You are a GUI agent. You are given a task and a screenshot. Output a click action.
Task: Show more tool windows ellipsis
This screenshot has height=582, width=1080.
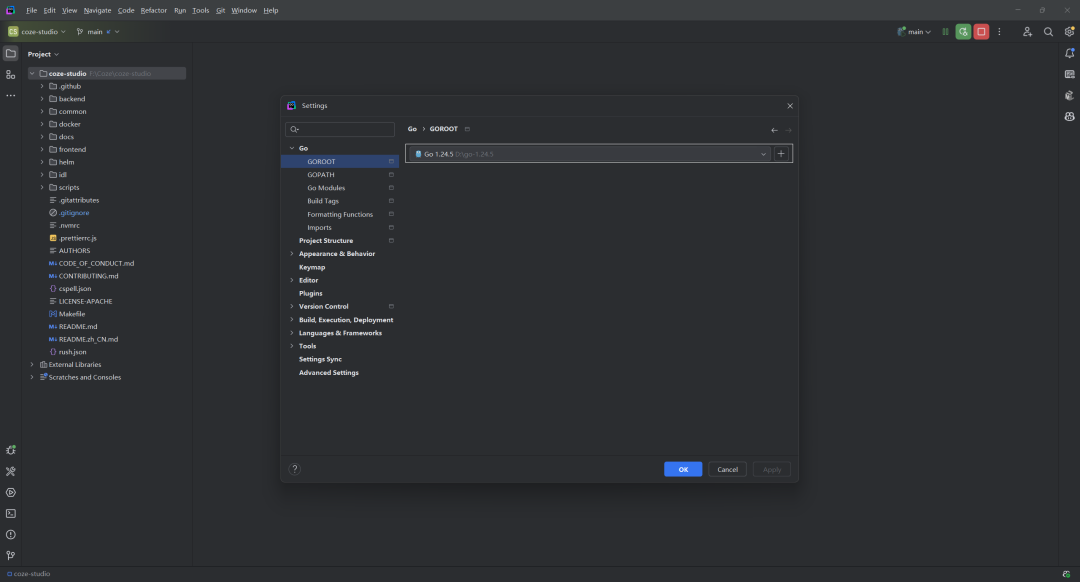(x=10, y=96)
